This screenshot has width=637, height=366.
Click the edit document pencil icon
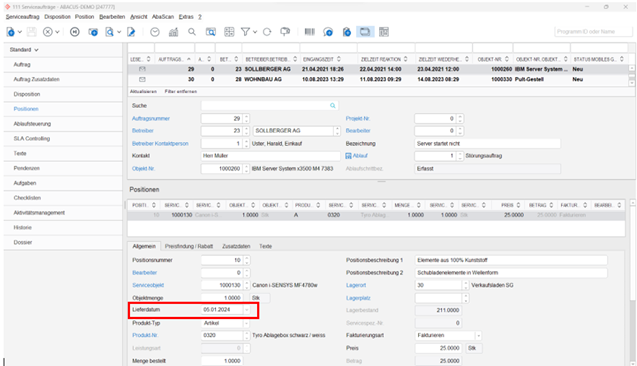131,32
